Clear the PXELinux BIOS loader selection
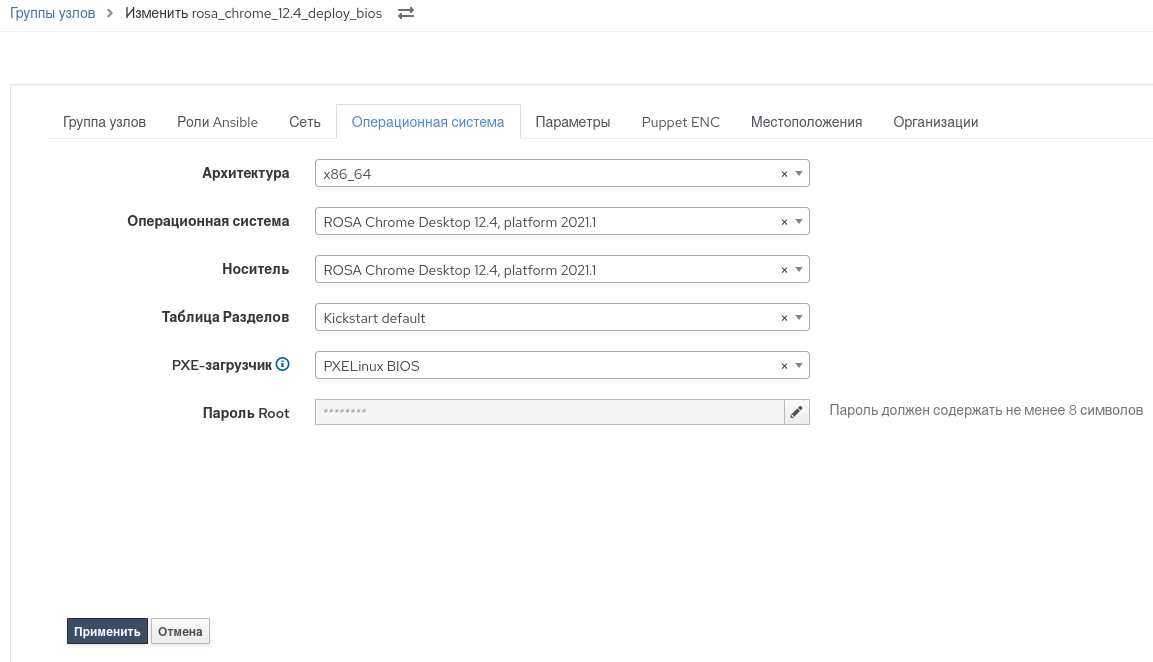This screenshot has height=662, width=1153. pyautogui.click(x=784, y=366)
